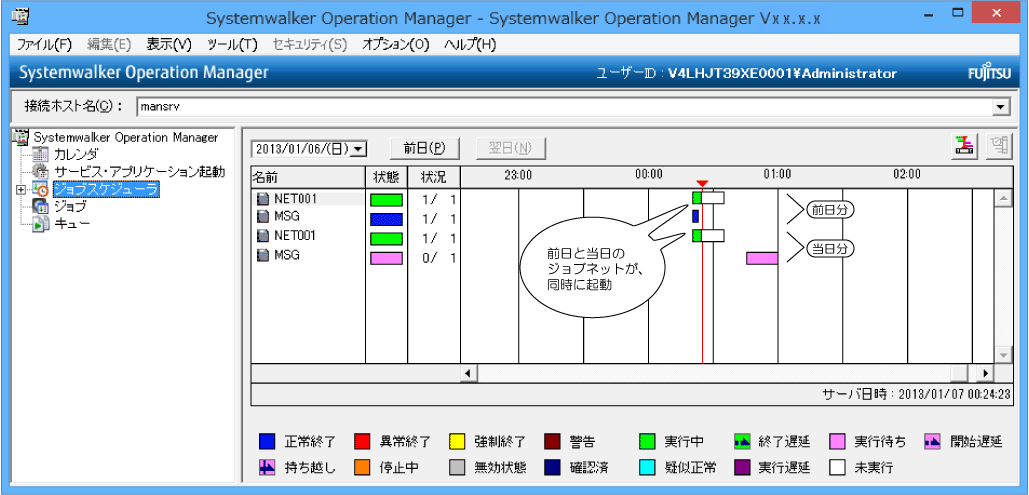Click the 持ち越し legend icon
This screenshot has width=1029, height=495.
(x=268, y=467)
